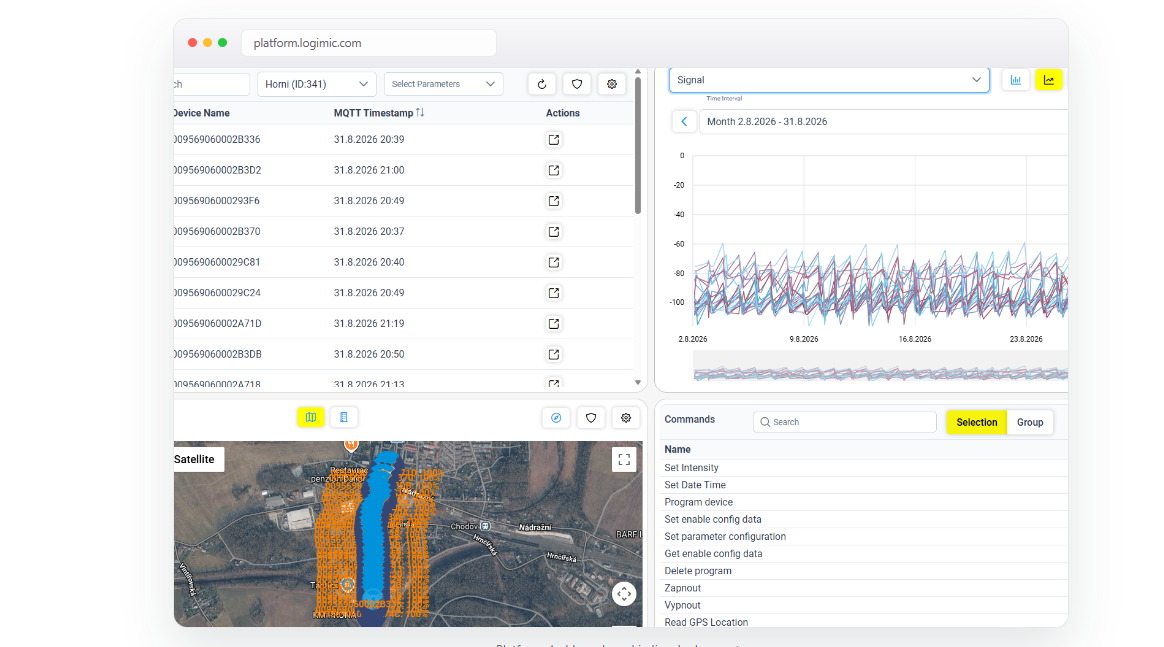The width and height of the screenshot is (1164, 647).
Task: Click shield icon in device list toolbar
Action: tap(577, 84)
